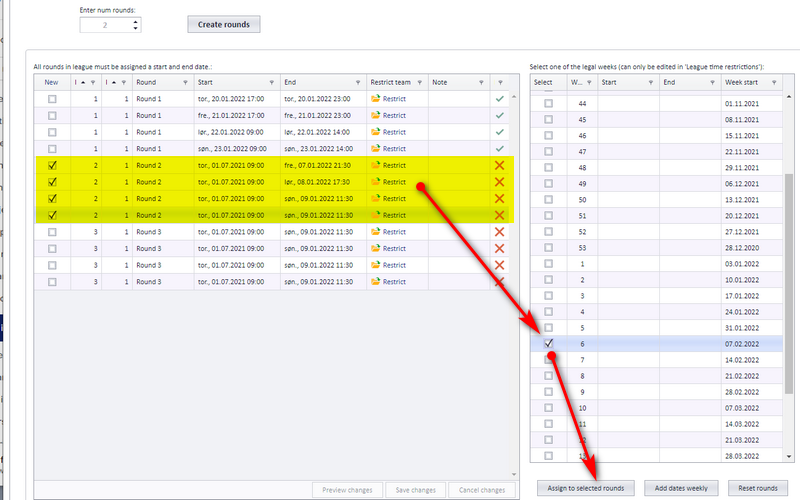800x500 pixels.
Task: Open filter for weeks table Start column
Action: tap(651, 83)
